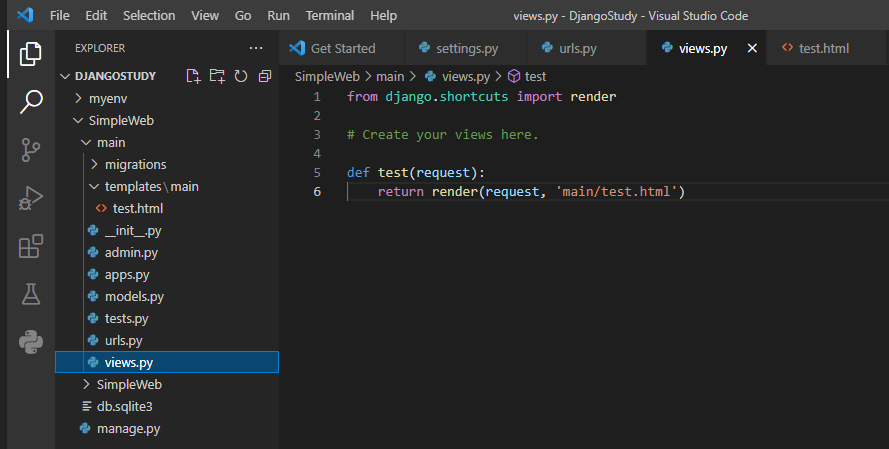Open the File menu

click(x=60, y=15)
